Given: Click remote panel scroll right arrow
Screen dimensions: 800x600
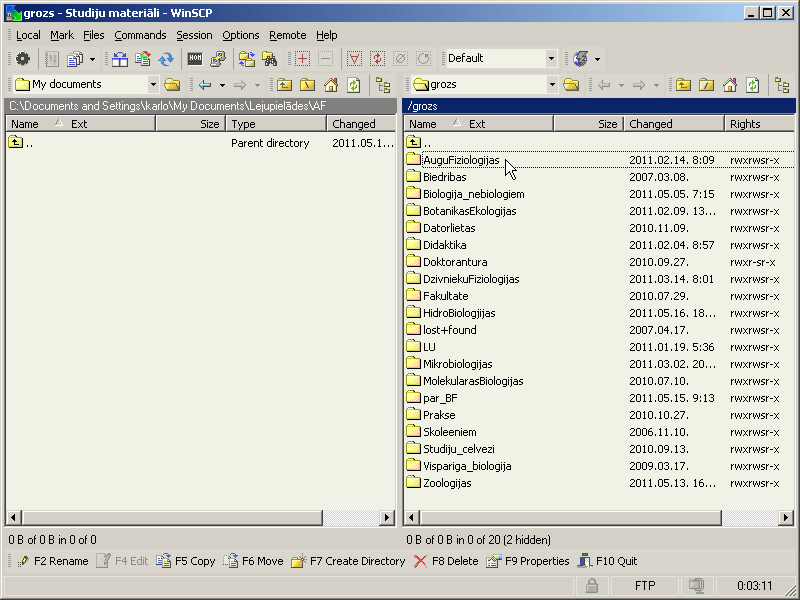Looking at the screenshot, I should [x=786, y=518].
